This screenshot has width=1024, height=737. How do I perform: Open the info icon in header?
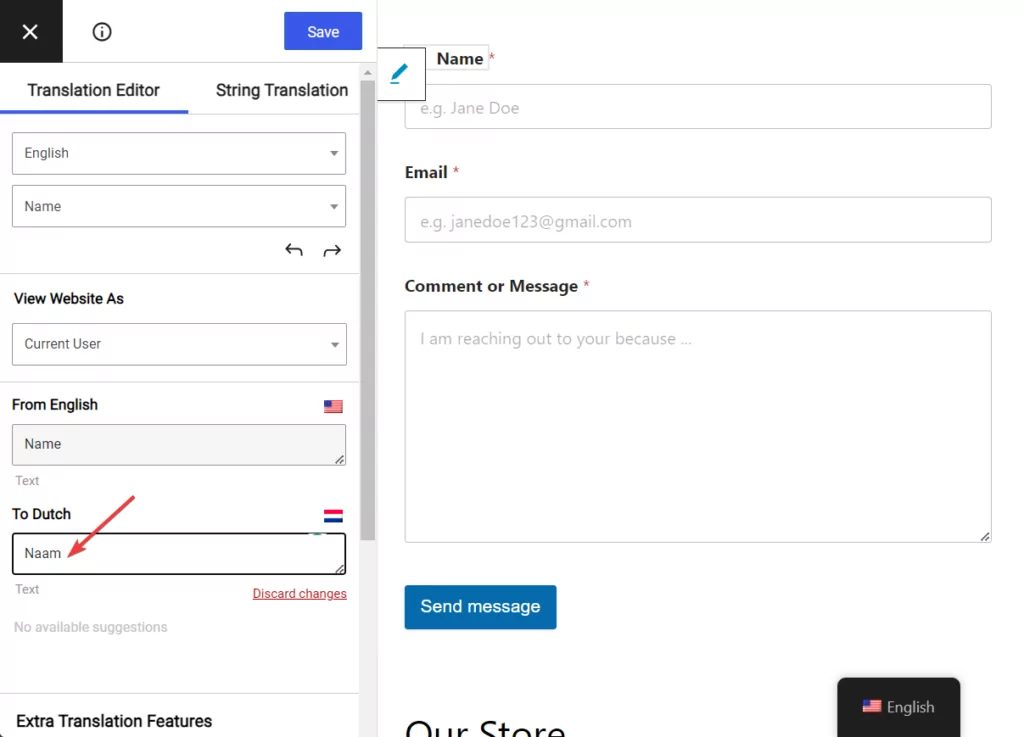pyautogui.click(x=102, y=32)
